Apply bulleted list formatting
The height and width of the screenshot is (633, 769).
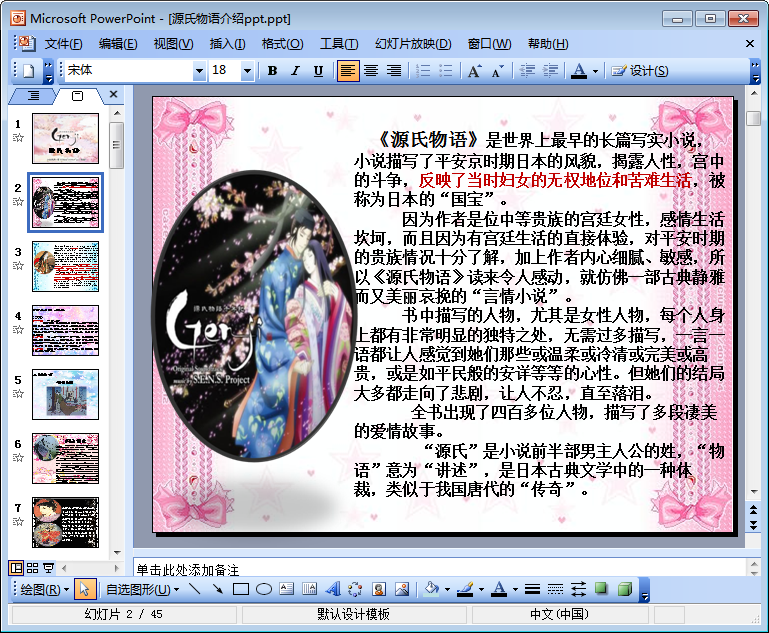pos(445,71)
